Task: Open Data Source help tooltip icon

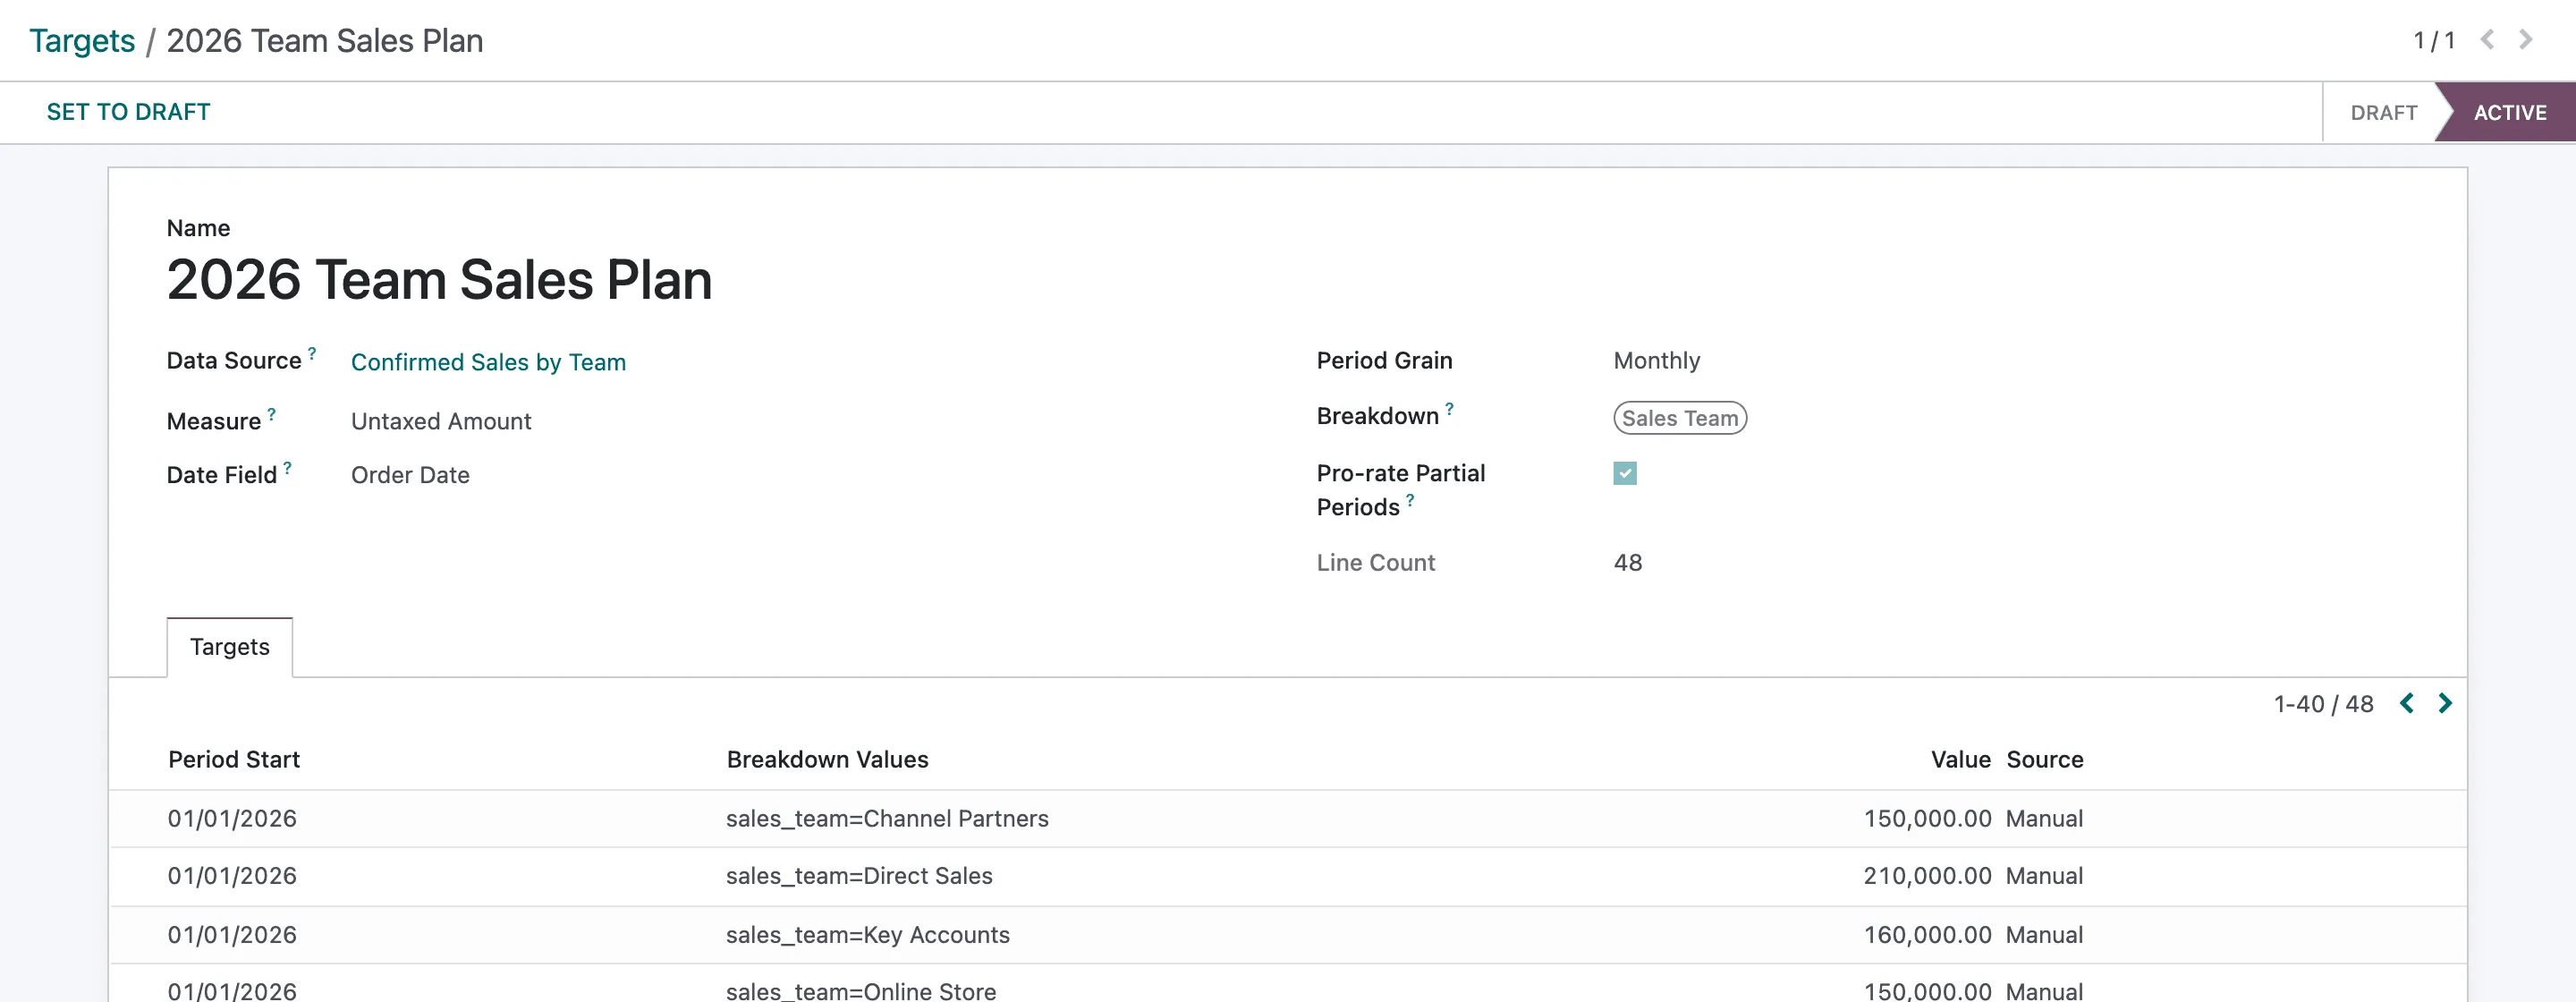Action: 312,353
